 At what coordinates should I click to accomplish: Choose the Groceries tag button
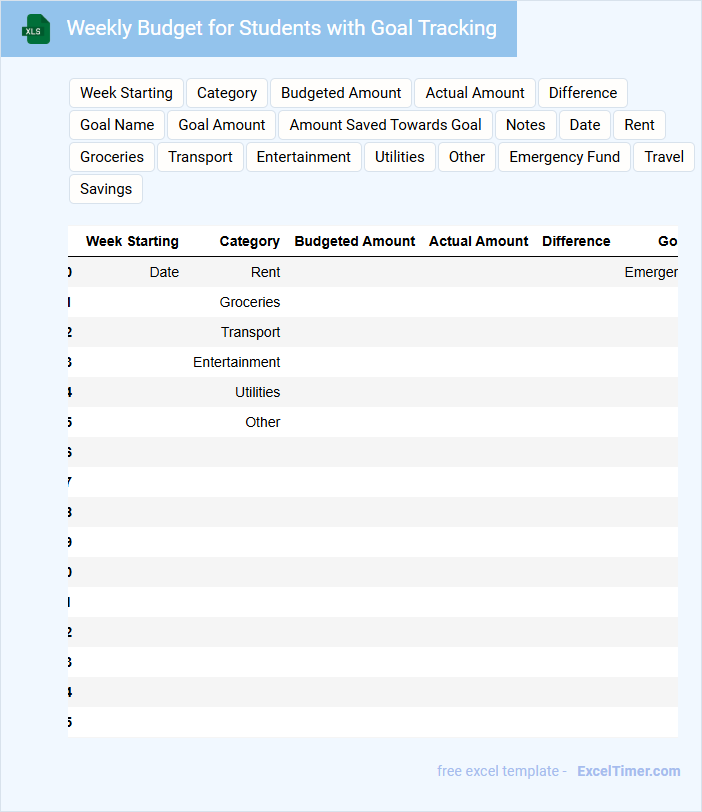(x=112, y=157)
